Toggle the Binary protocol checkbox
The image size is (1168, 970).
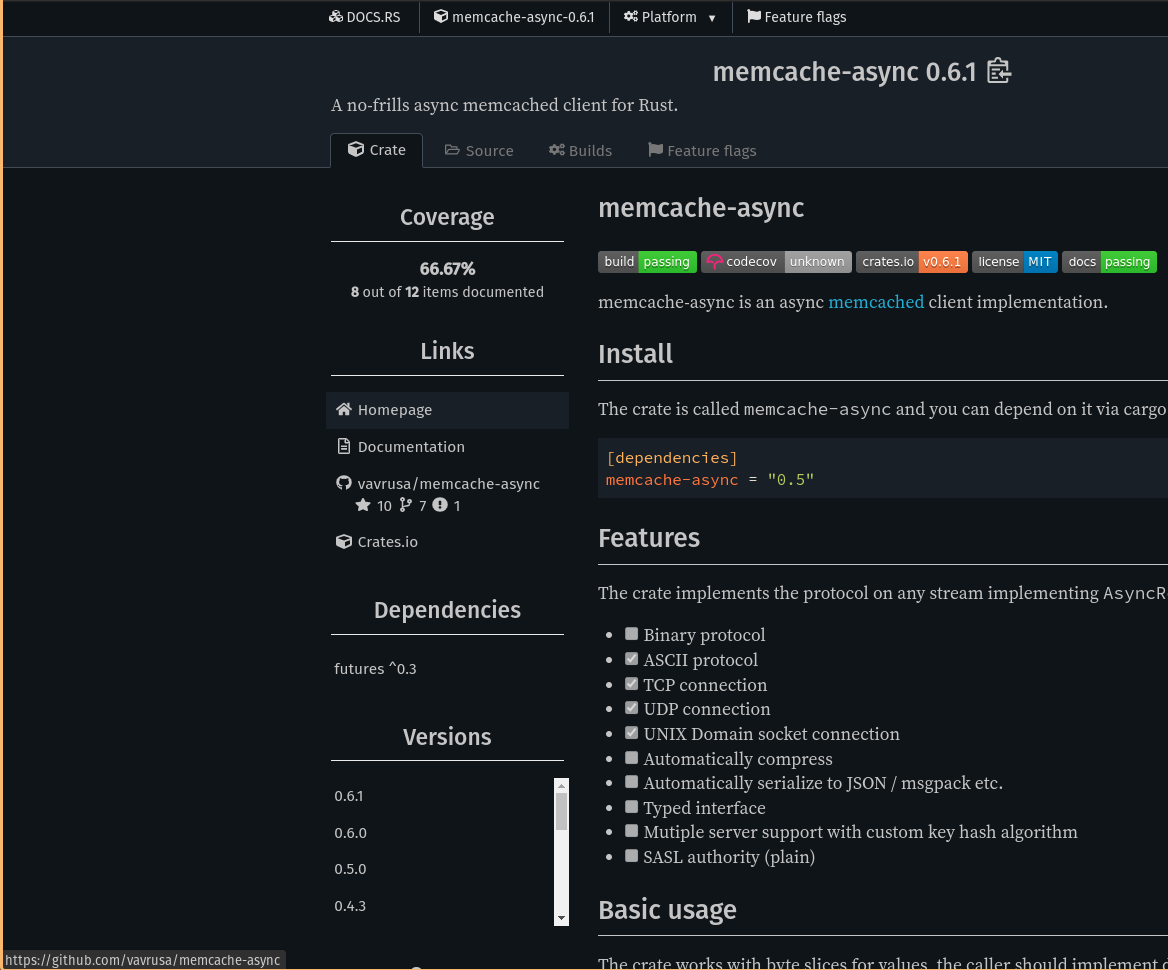coord(632,634)
